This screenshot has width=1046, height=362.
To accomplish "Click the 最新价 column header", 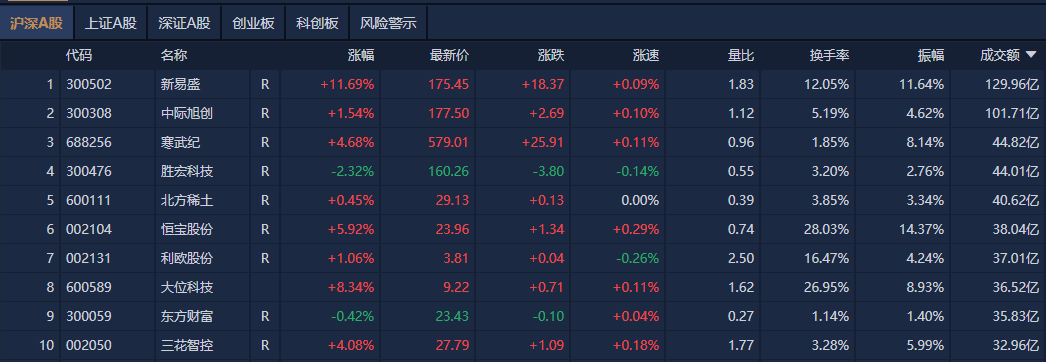I will [450, 56].
